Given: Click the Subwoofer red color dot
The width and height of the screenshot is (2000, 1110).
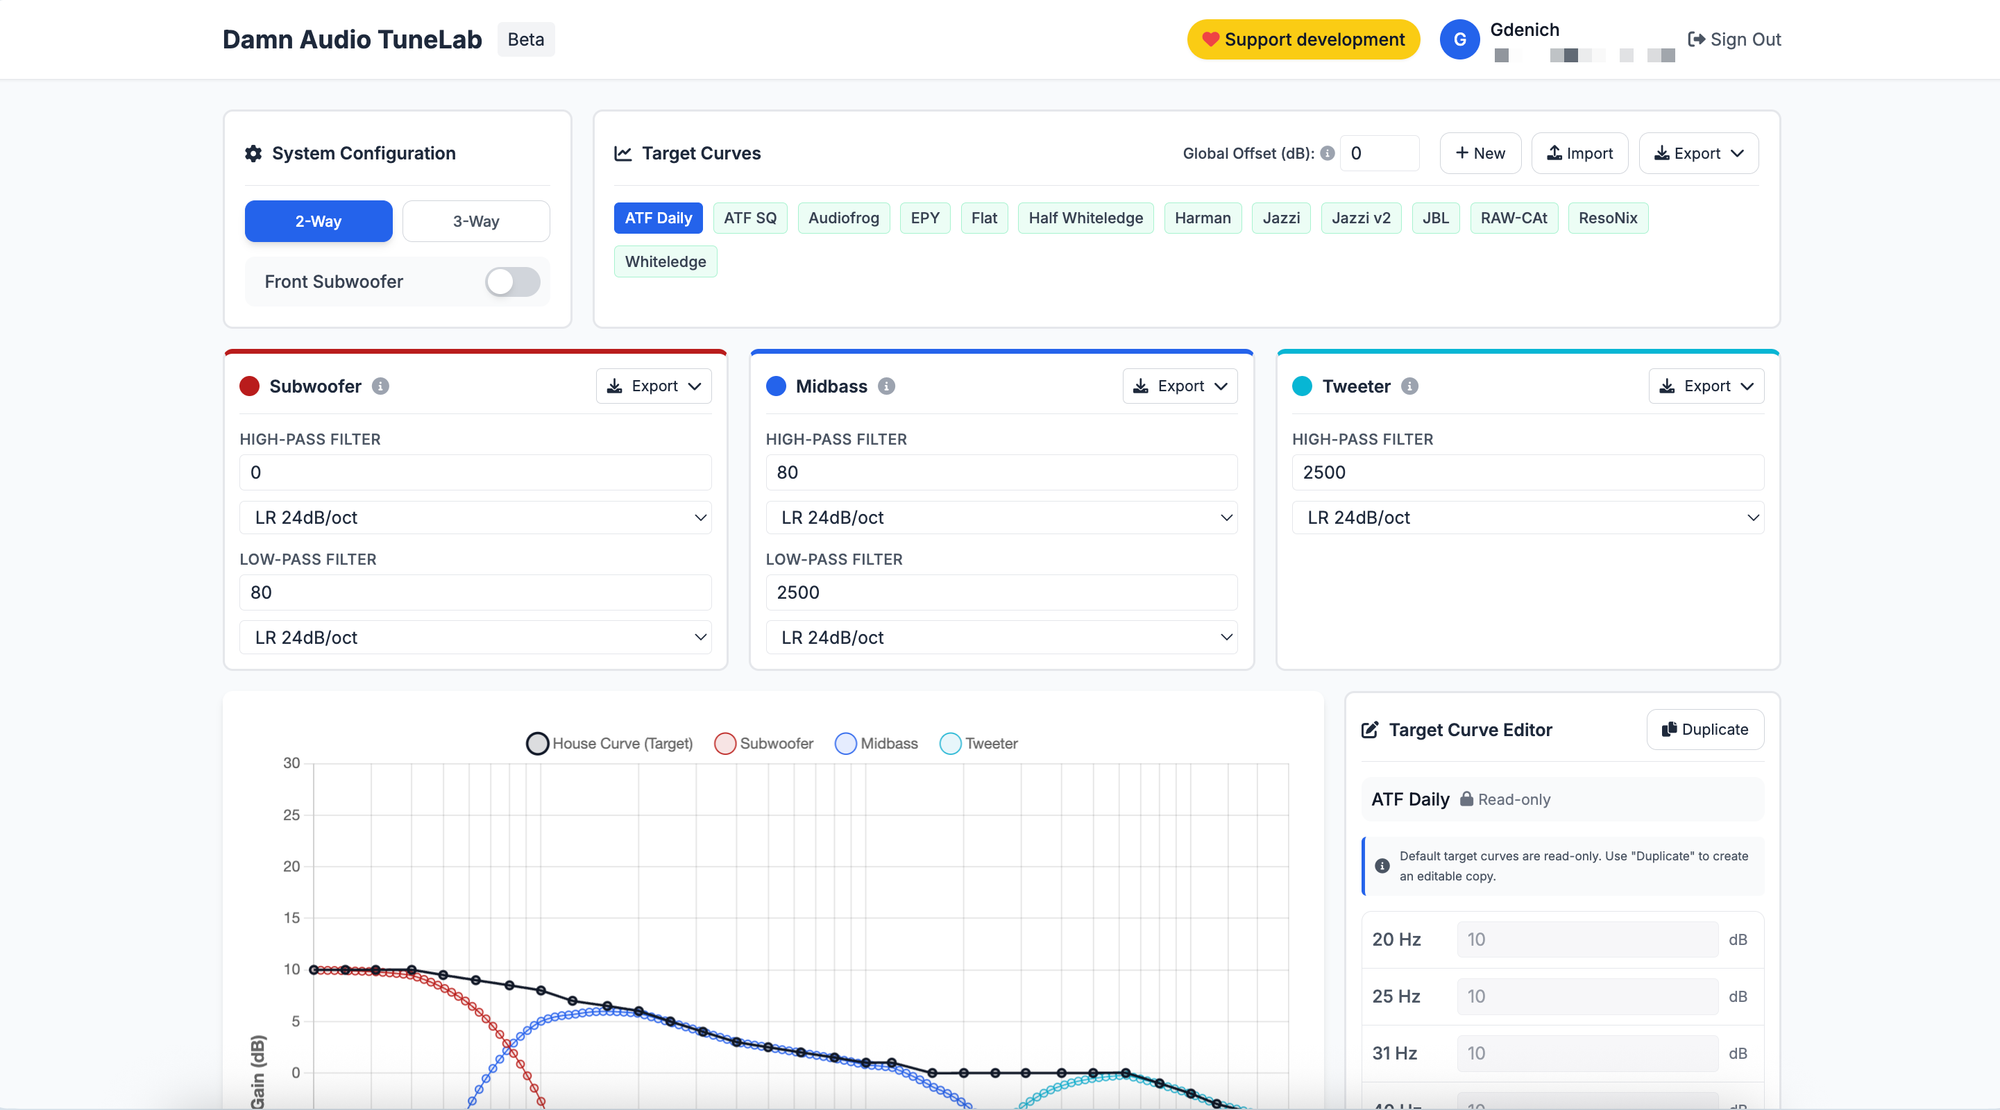Looking at the screenshot, I should click(250, 386).
